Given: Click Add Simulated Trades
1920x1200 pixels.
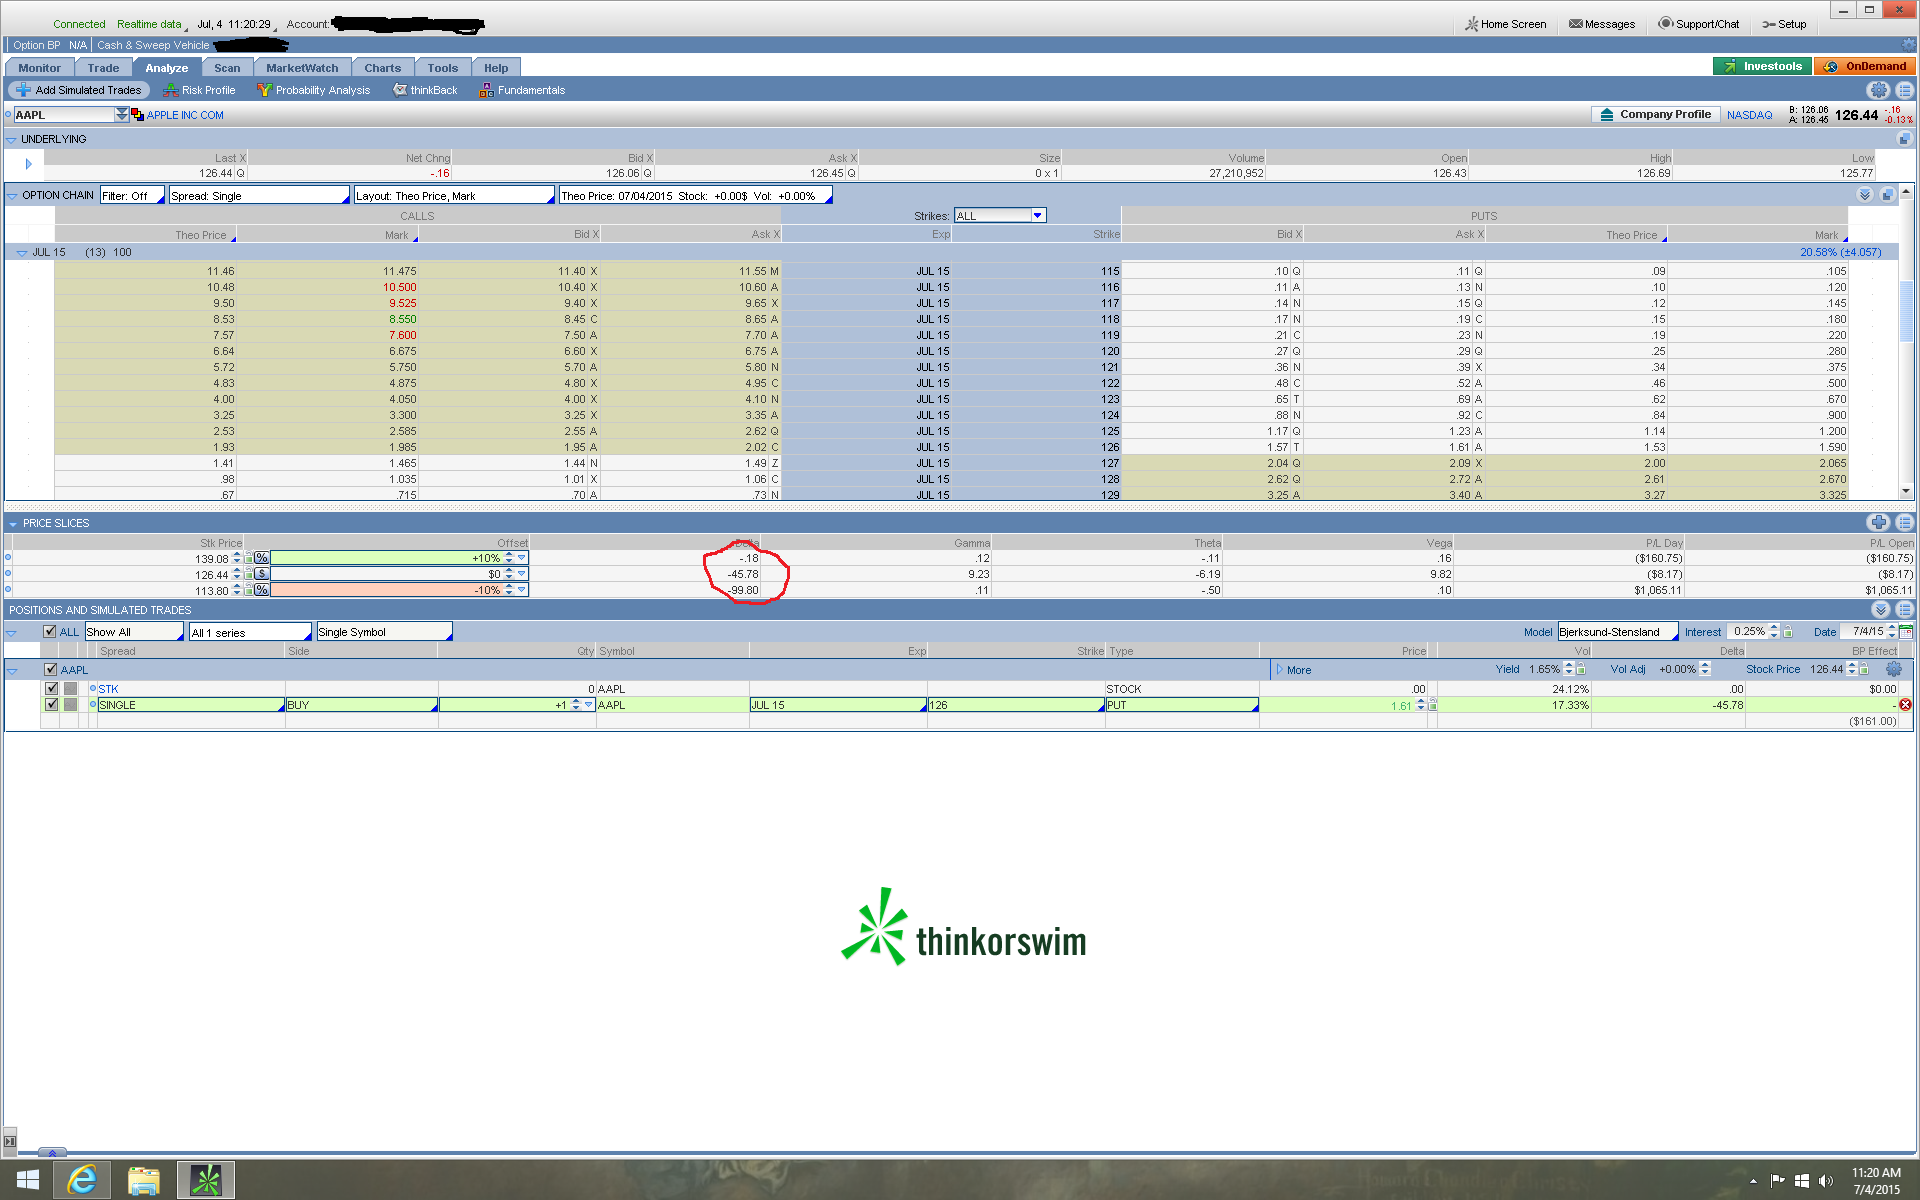Looking at the screenshot, I should coord(79,90).
